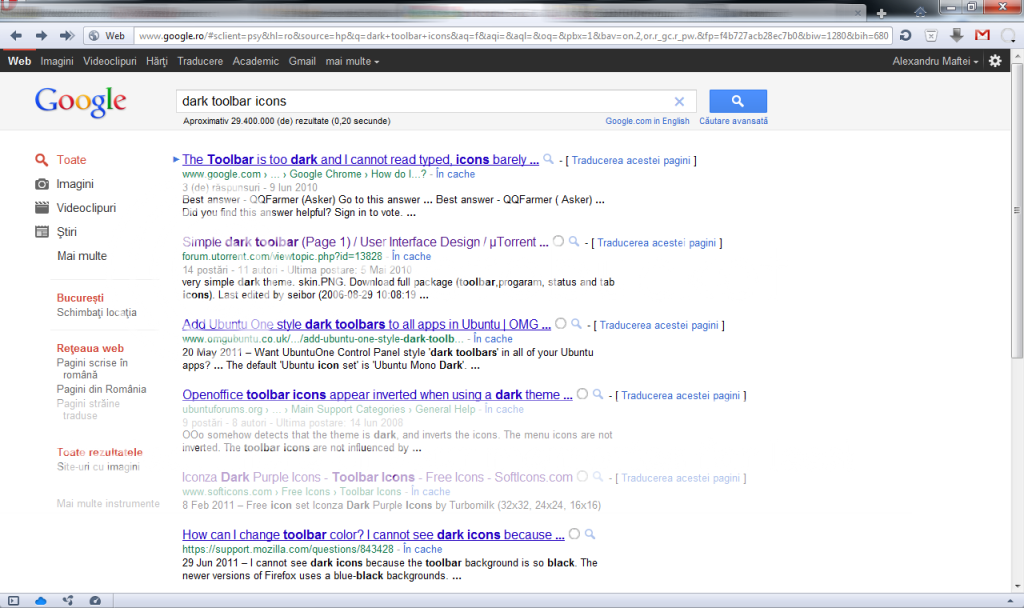
Task: Click the vertical scrollbar thumb
Action: pos(1017,210)
